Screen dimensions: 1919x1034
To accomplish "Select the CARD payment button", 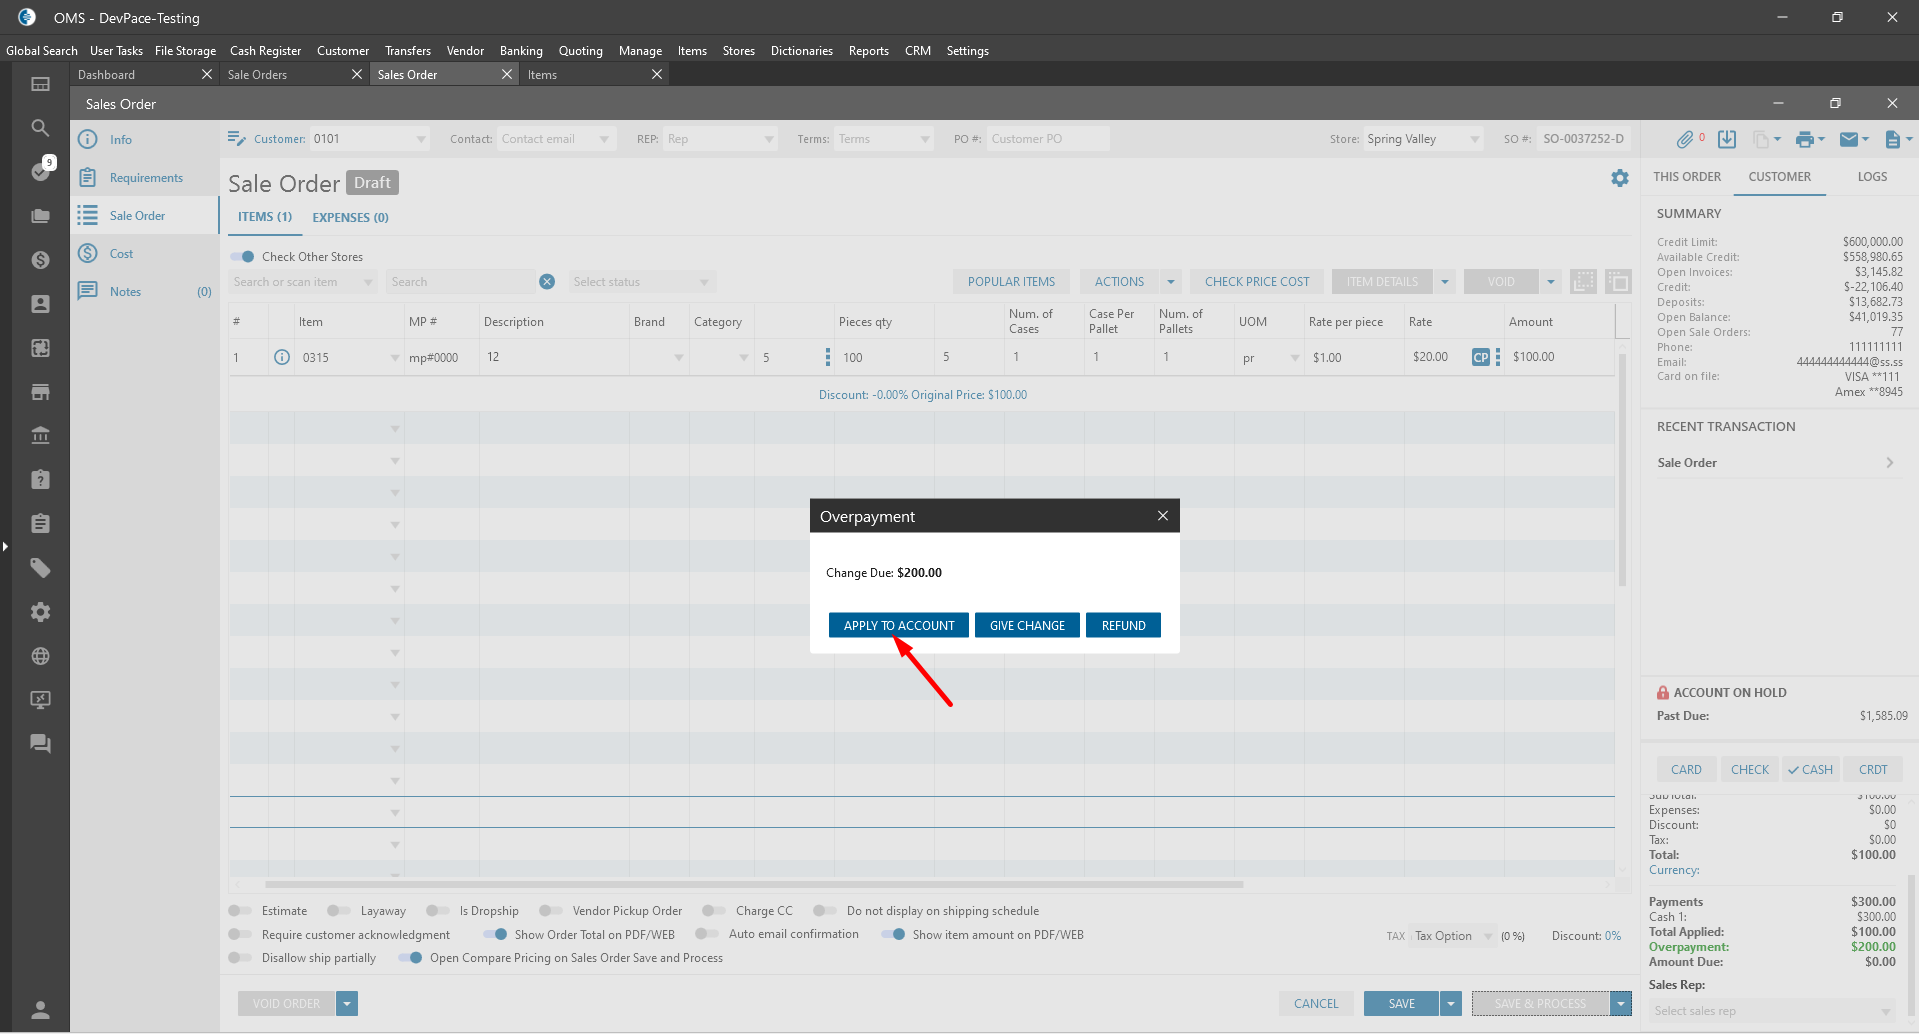I will tap(1686, 769).
